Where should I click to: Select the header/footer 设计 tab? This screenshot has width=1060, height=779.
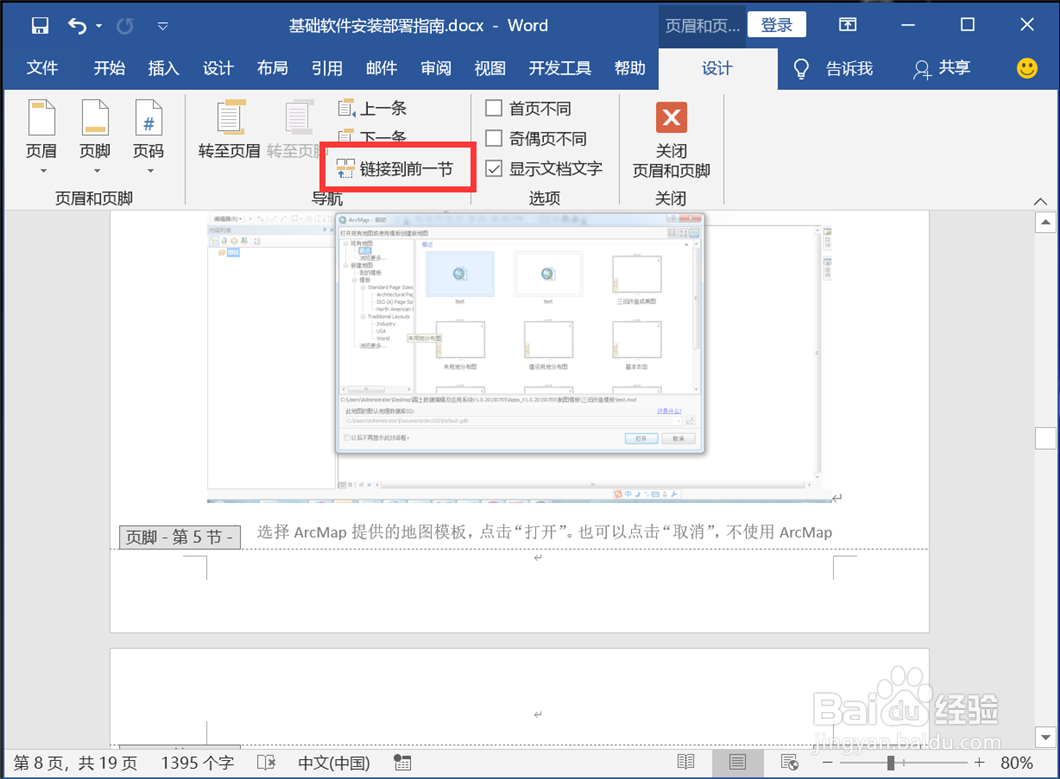tap(717, 68)
